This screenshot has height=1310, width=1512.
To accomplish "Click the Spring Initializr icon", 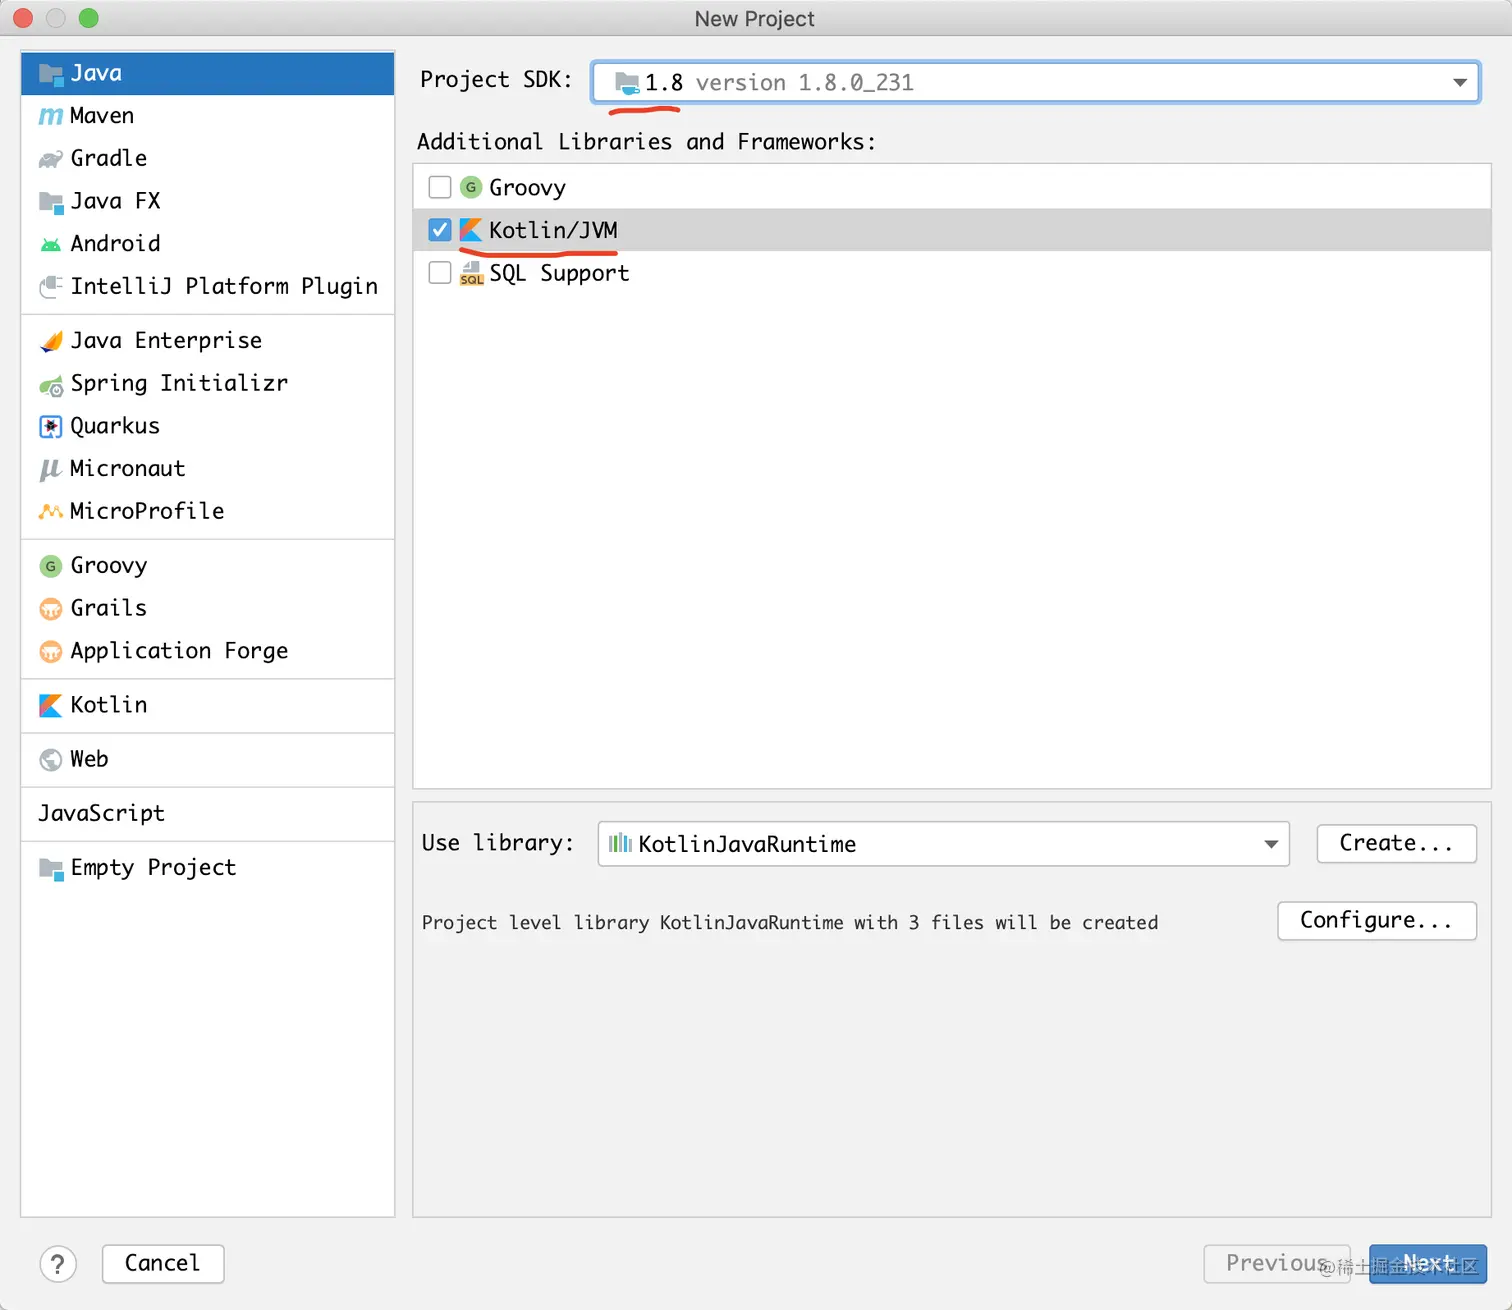I will [51, 385].
